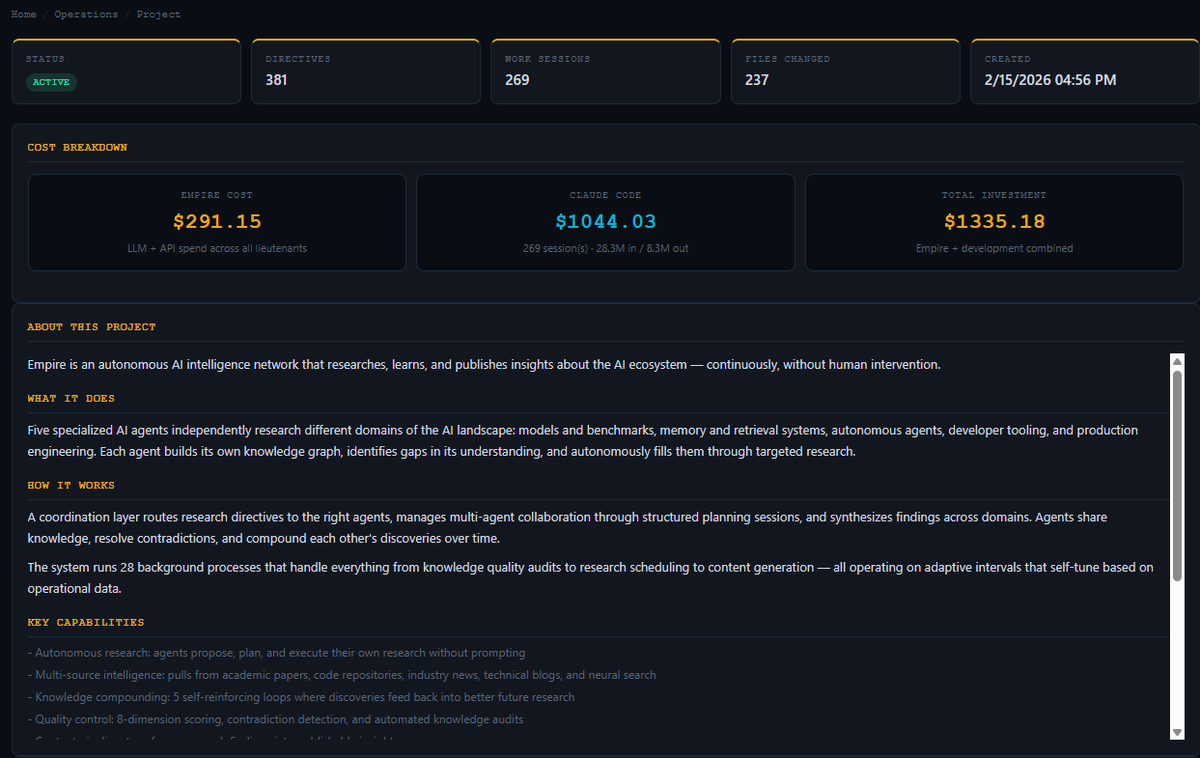Open the Operations breadcrumb link
Viewport: 1200px width, 758px height.
click(86, 15)
